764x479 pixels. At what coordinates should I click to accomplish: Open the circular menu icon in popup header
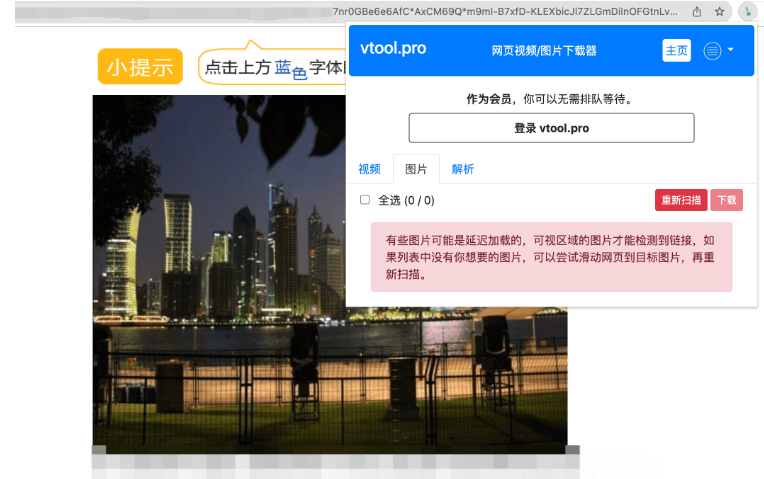pos(712,51)
